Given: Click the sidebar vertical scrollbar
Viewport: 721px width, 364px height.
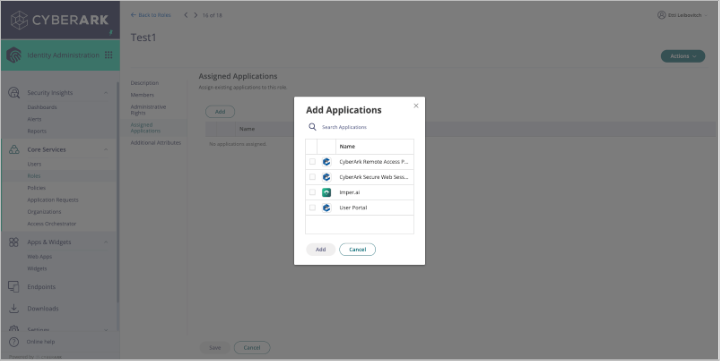Looking at the screenshot, I should point(118,193).
